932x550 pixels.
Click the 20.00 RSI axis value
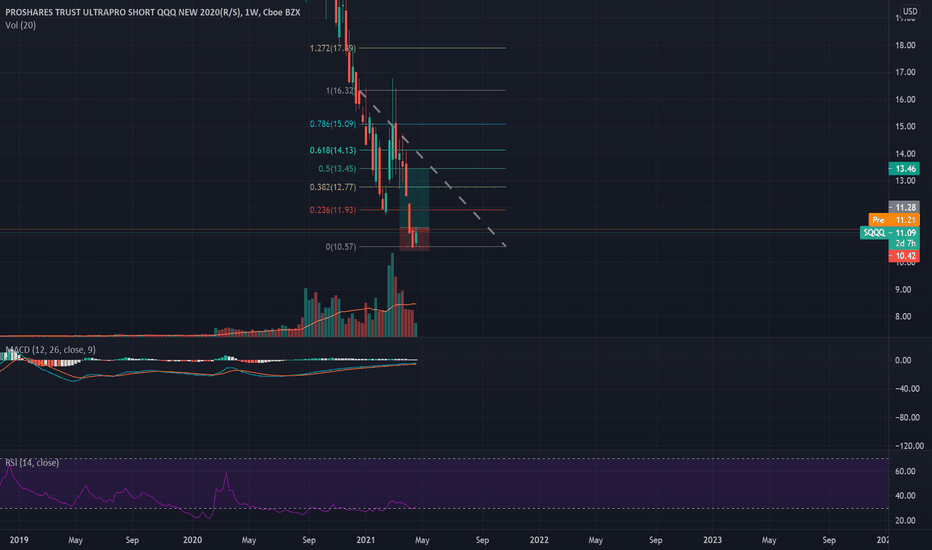coord(905,521)
